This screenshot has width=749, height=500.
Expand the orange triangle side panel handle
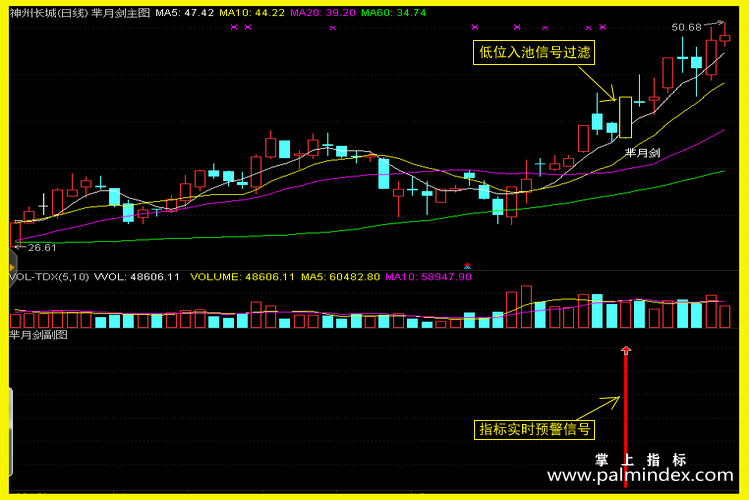point(12,268)
